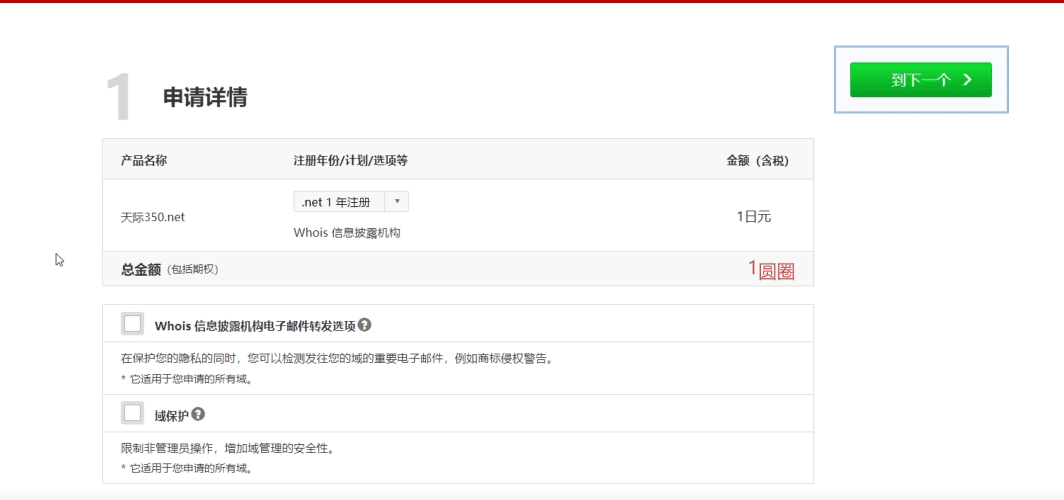Click the red total amount 1圆圈
The width and height of the screenshot is (1064, 500).
(771, 269)
